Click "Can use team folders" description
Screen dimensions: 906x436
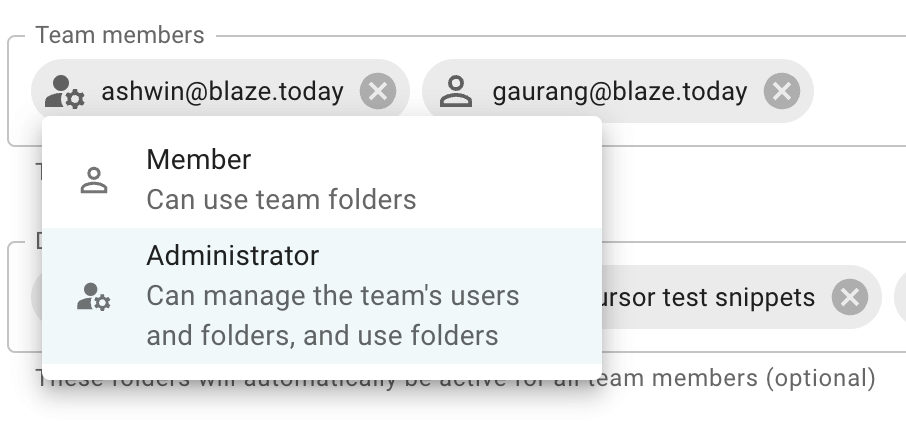281,199
